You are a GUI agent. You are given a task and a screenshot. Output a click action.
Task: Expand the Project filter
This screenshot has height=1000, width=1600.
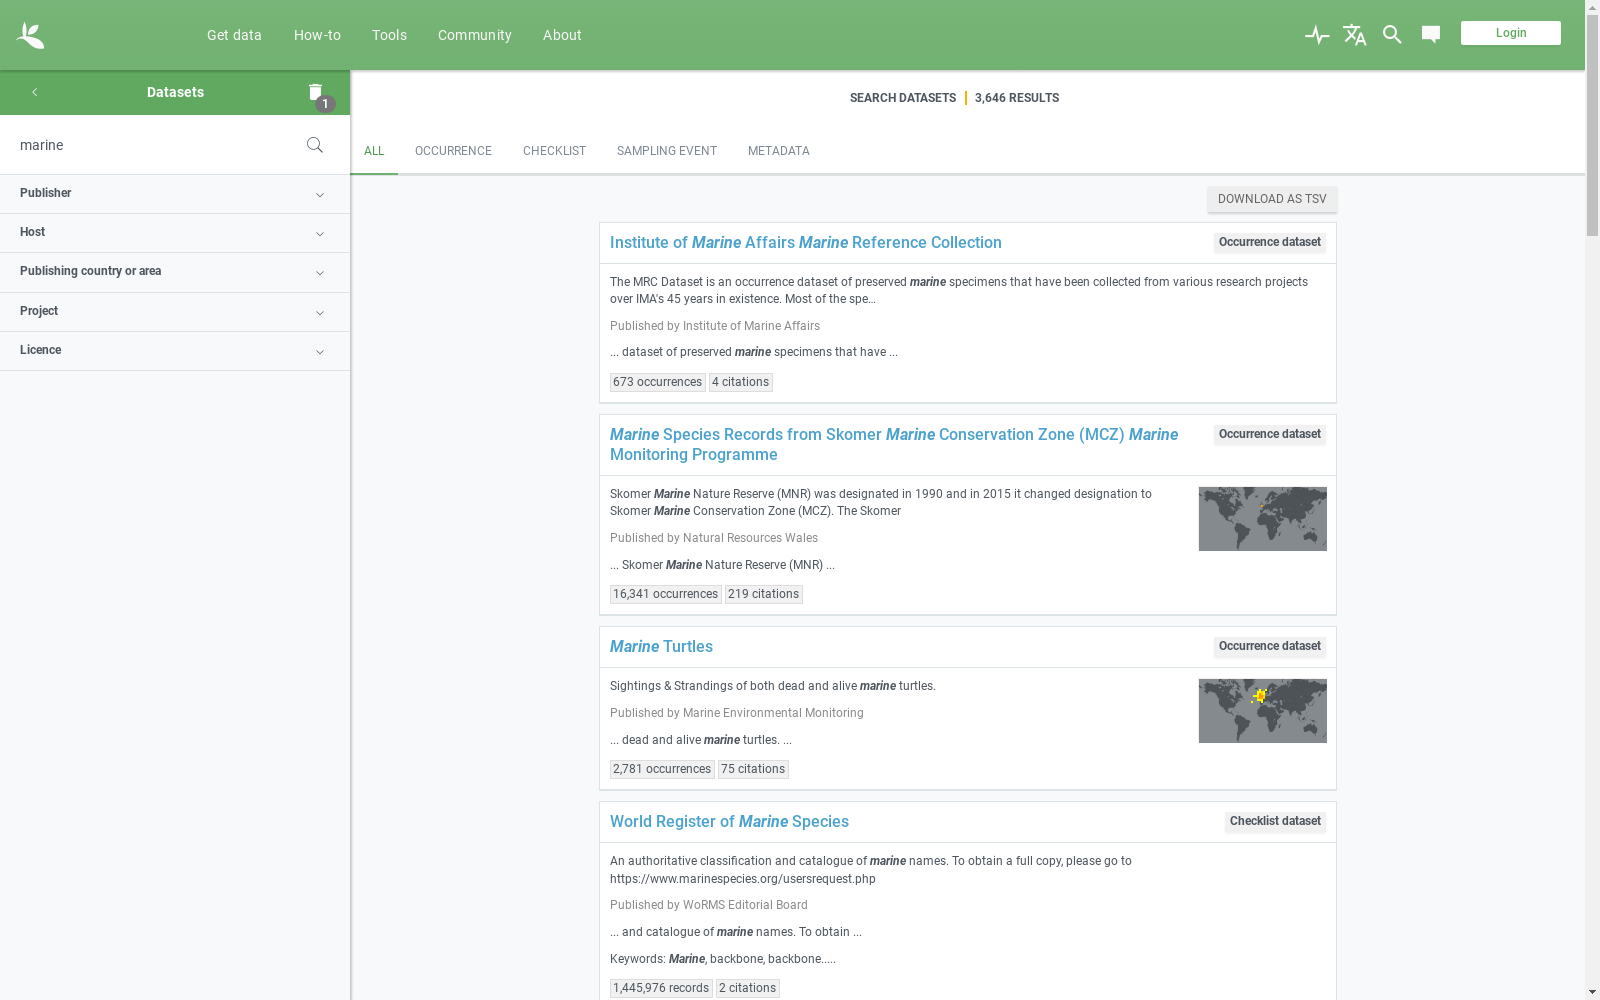click(175, 312)
